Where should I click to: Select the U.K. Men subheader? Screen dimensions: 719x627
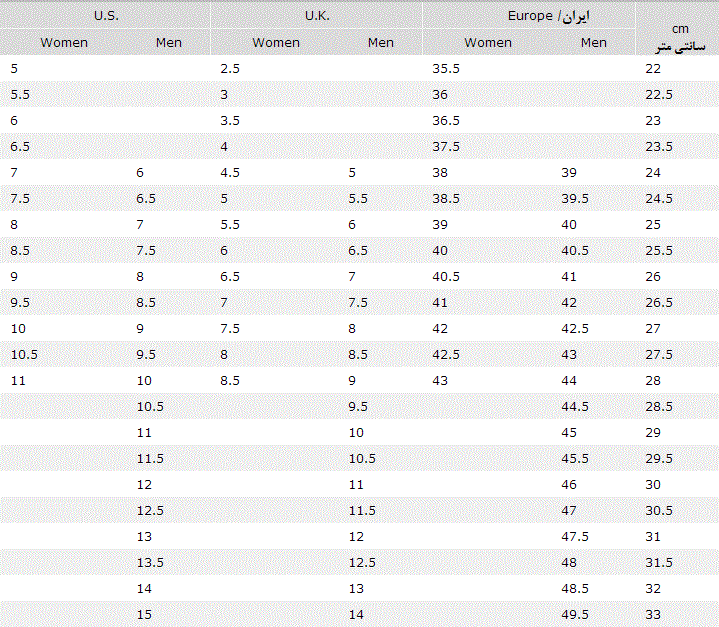[381, 43]
